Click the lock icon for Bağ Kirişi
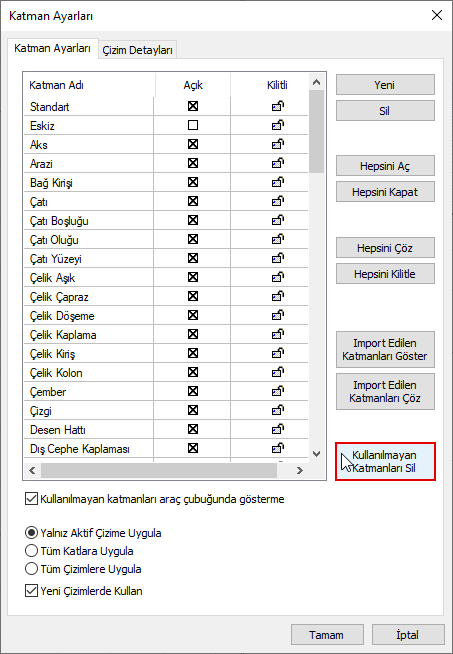The width and height of the screenshot is (453, 654). (x=278, y=182)
